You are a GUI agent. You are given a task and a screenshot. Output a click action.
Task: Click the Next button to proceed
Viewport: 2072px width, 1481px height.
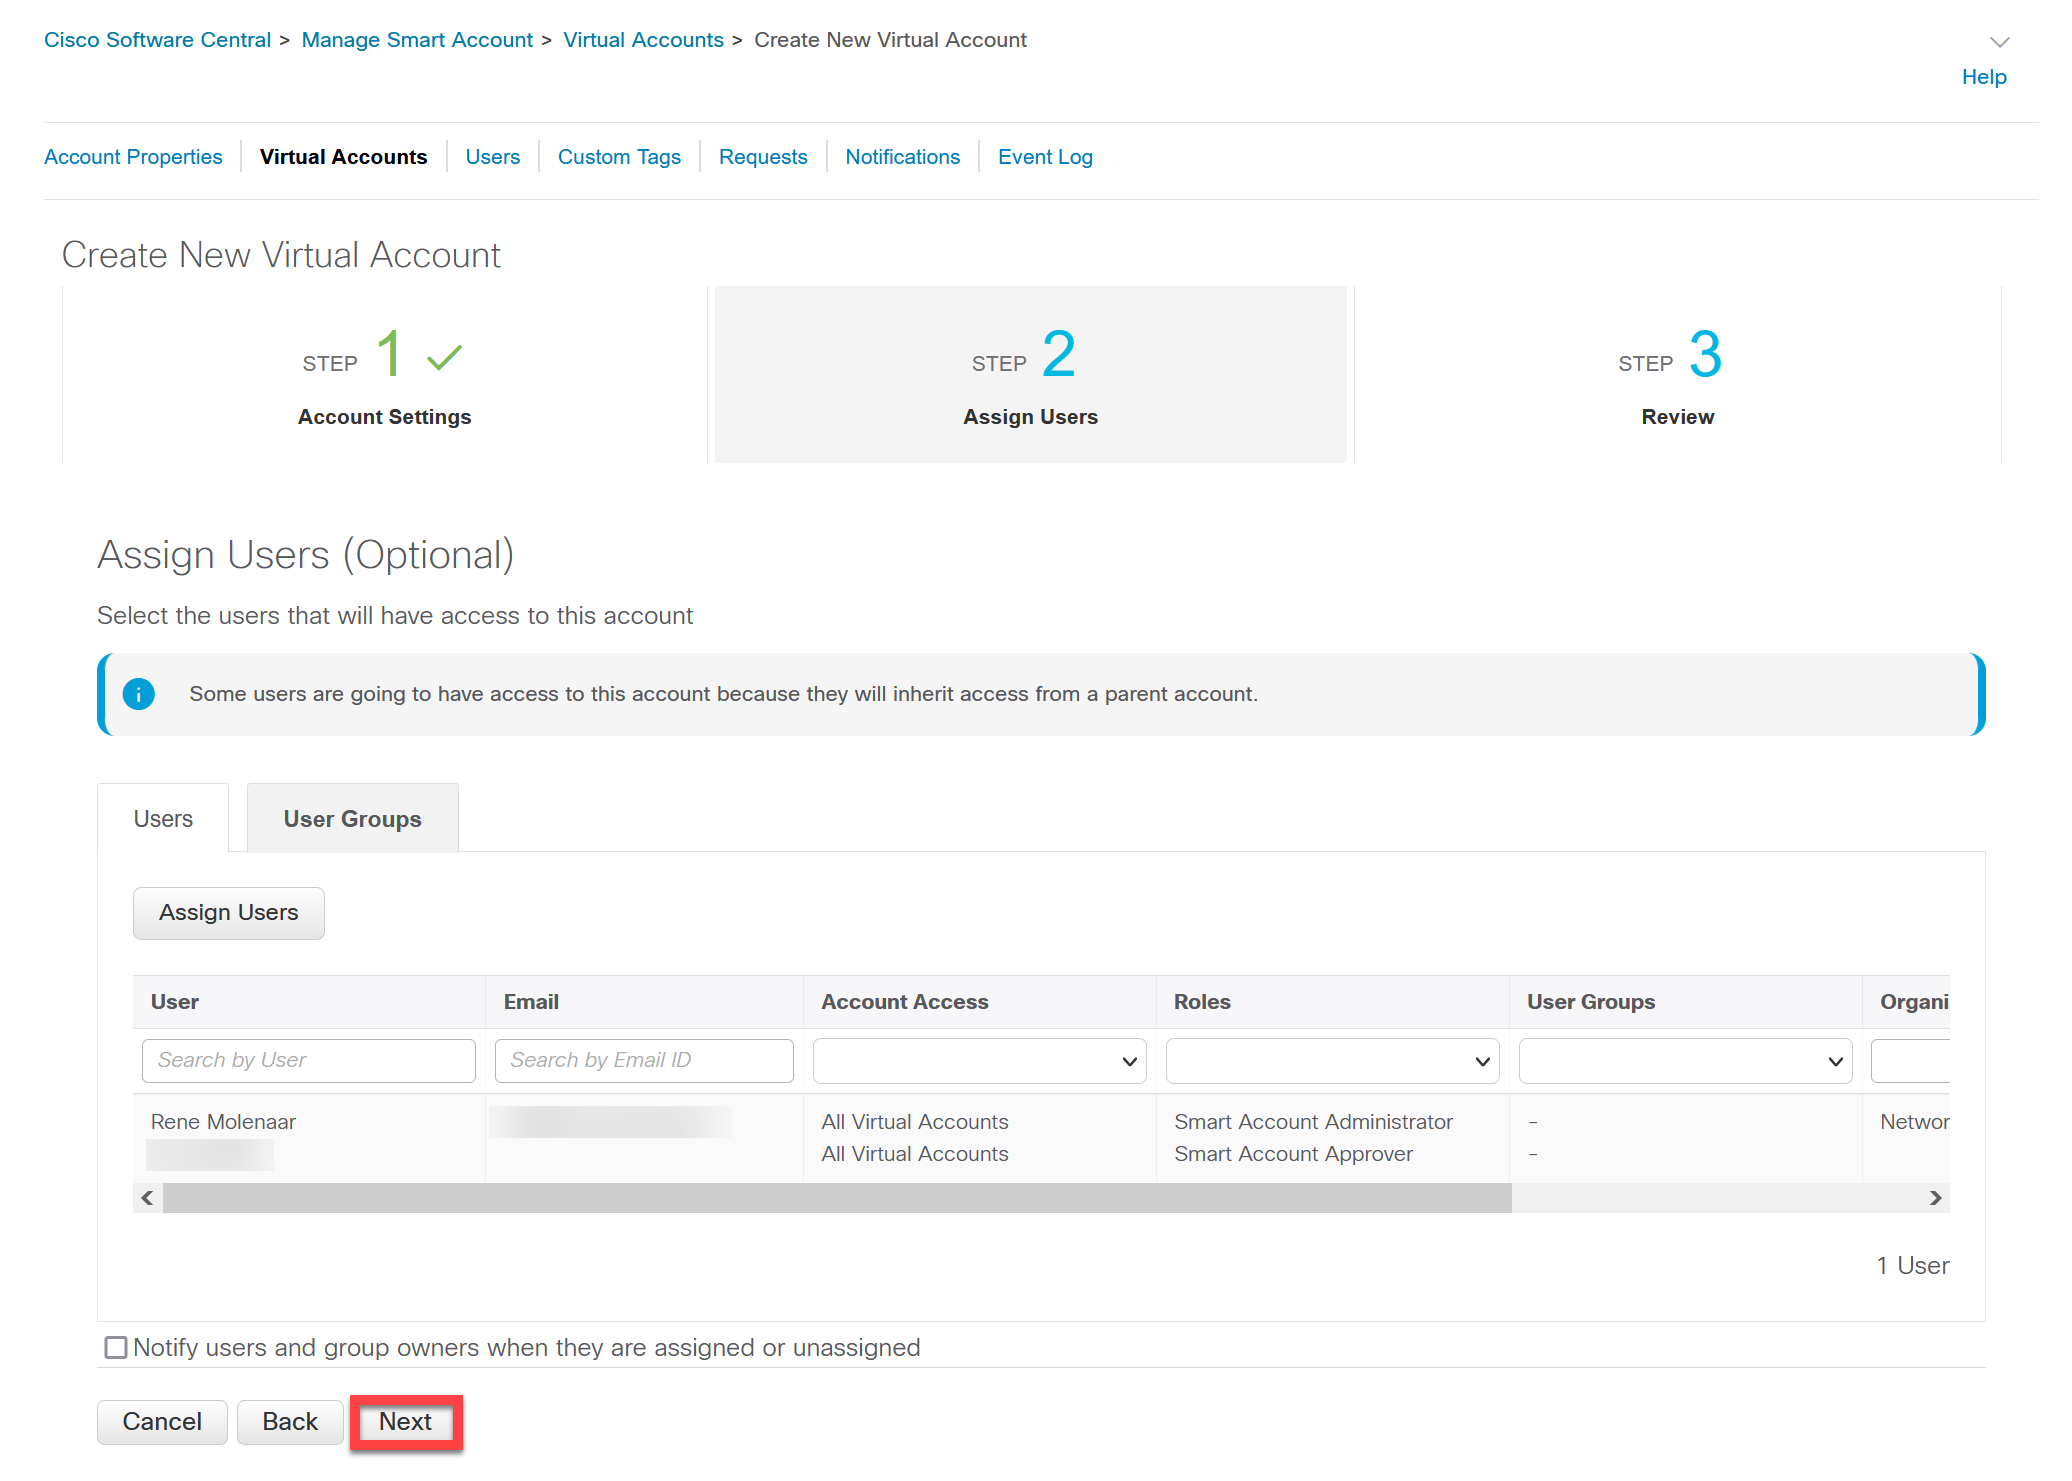point(405,1420)
